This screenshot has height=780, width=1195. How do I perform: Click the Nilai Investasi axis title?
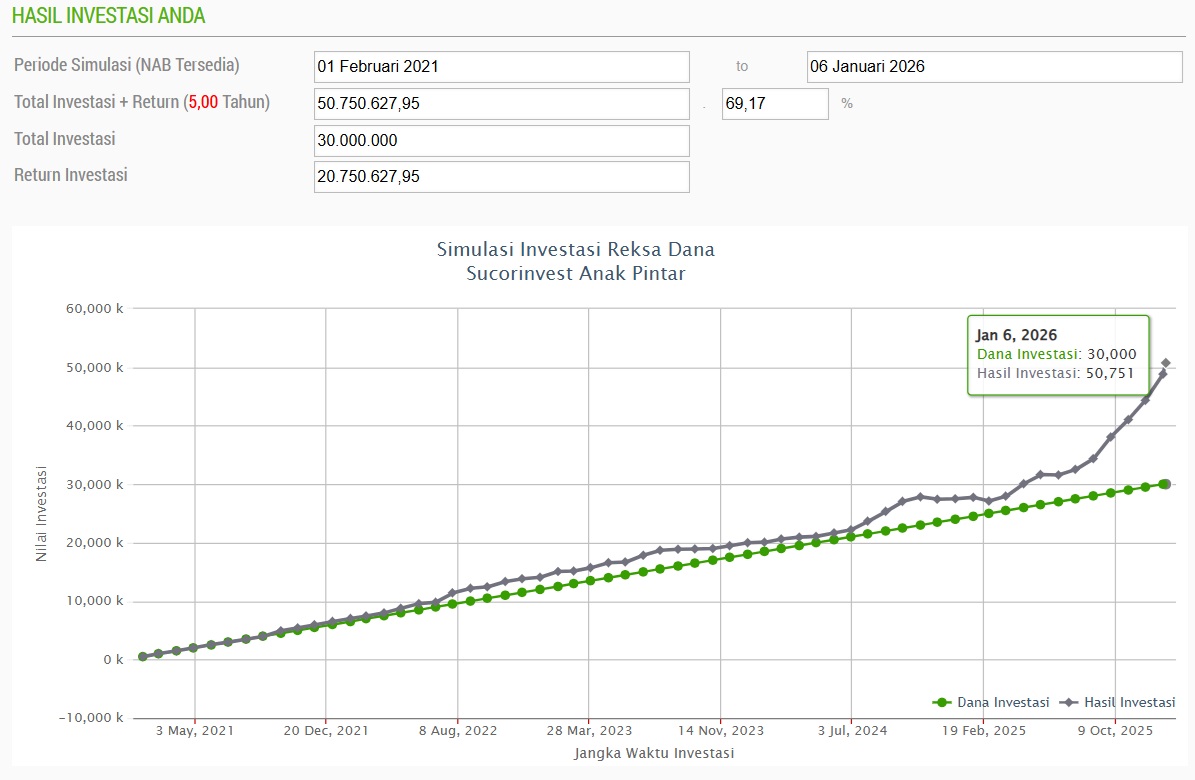point(41,514)
